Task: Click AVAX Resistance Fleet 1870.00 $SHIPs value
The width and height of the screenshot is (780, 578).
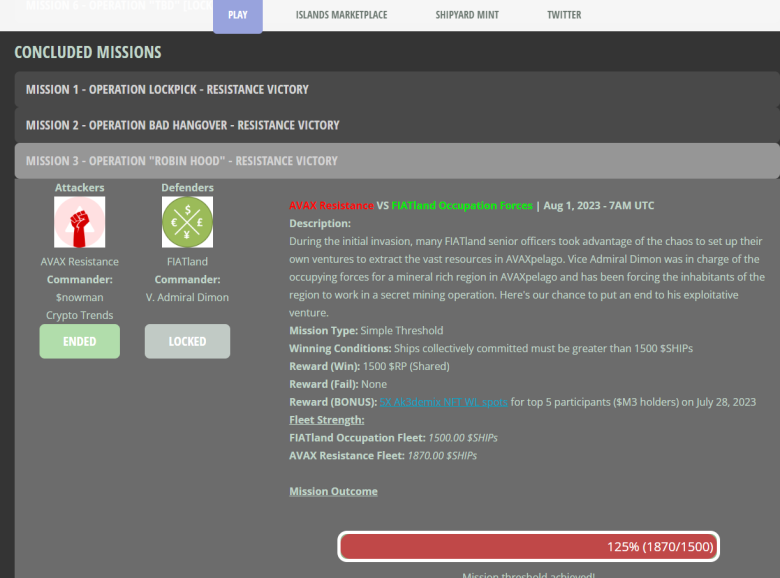Action: click(x=442, y=456)
